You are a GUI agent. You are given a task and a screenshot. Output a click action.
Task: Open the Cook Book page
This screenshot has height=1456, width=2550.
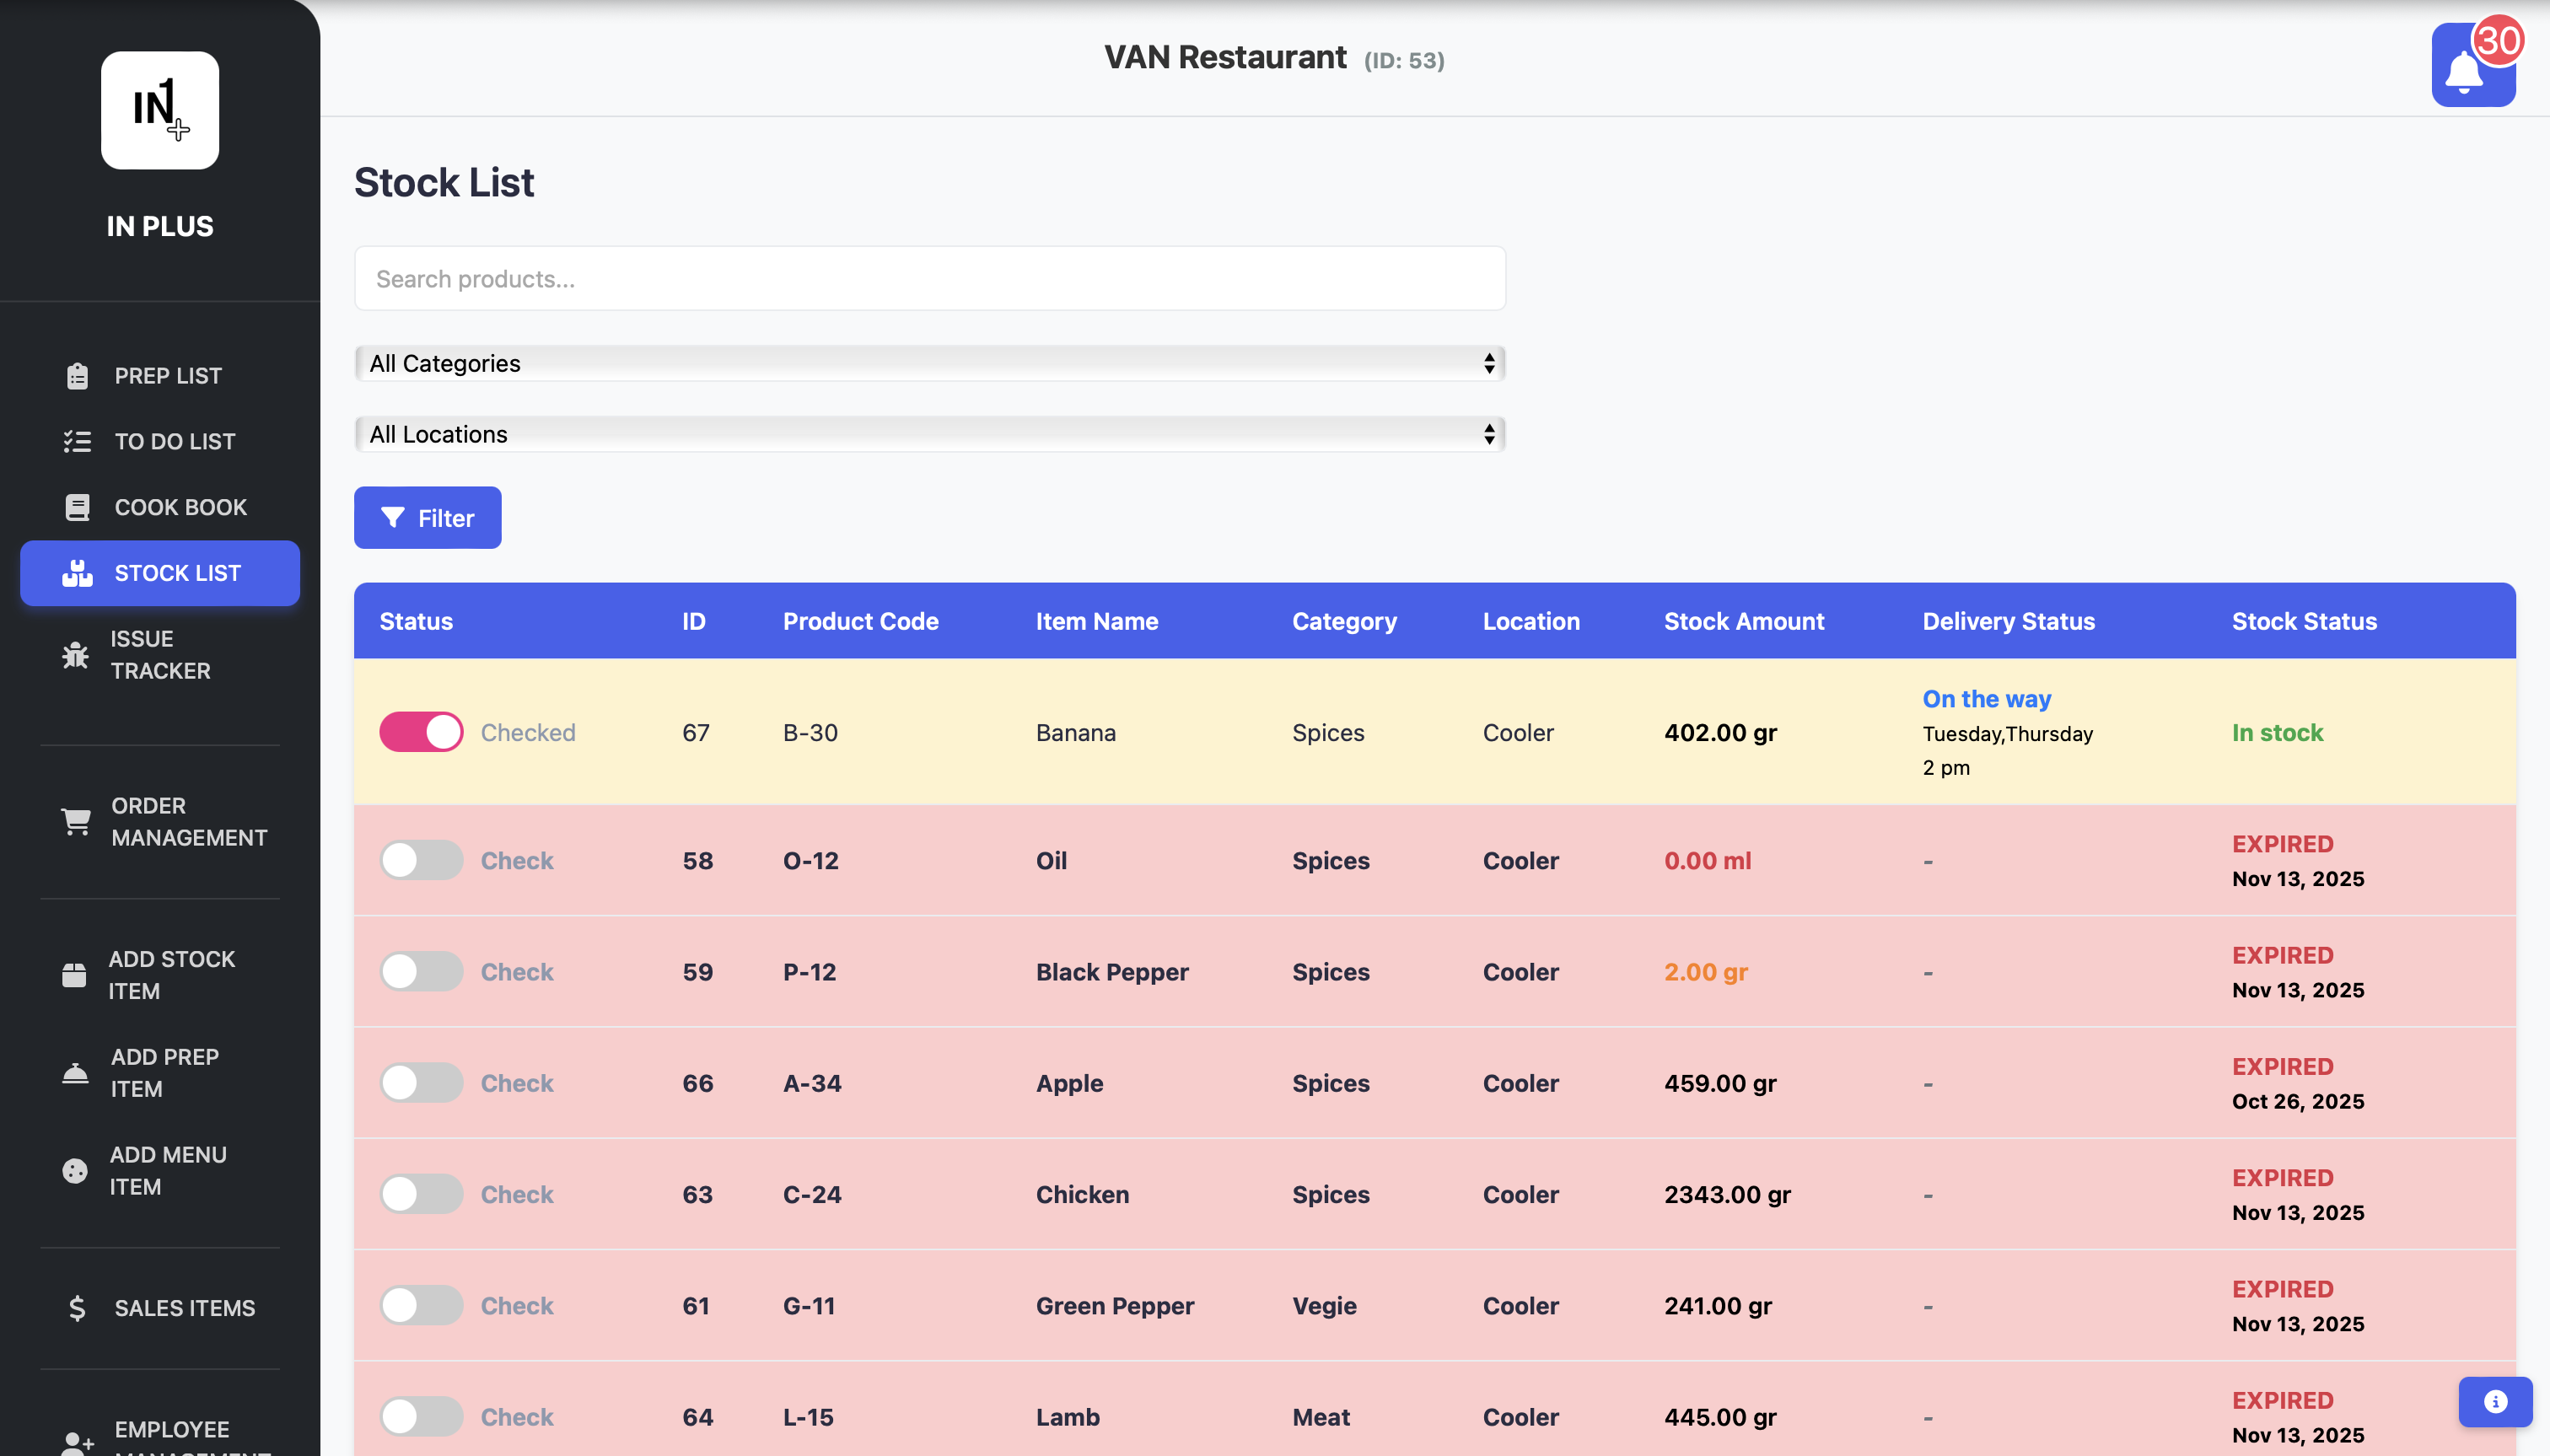click(x=179, y=506)
